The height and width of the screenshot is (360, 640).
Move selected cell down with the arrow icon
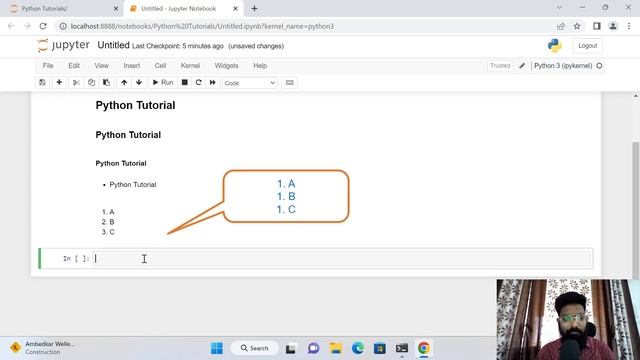(139, 82)
